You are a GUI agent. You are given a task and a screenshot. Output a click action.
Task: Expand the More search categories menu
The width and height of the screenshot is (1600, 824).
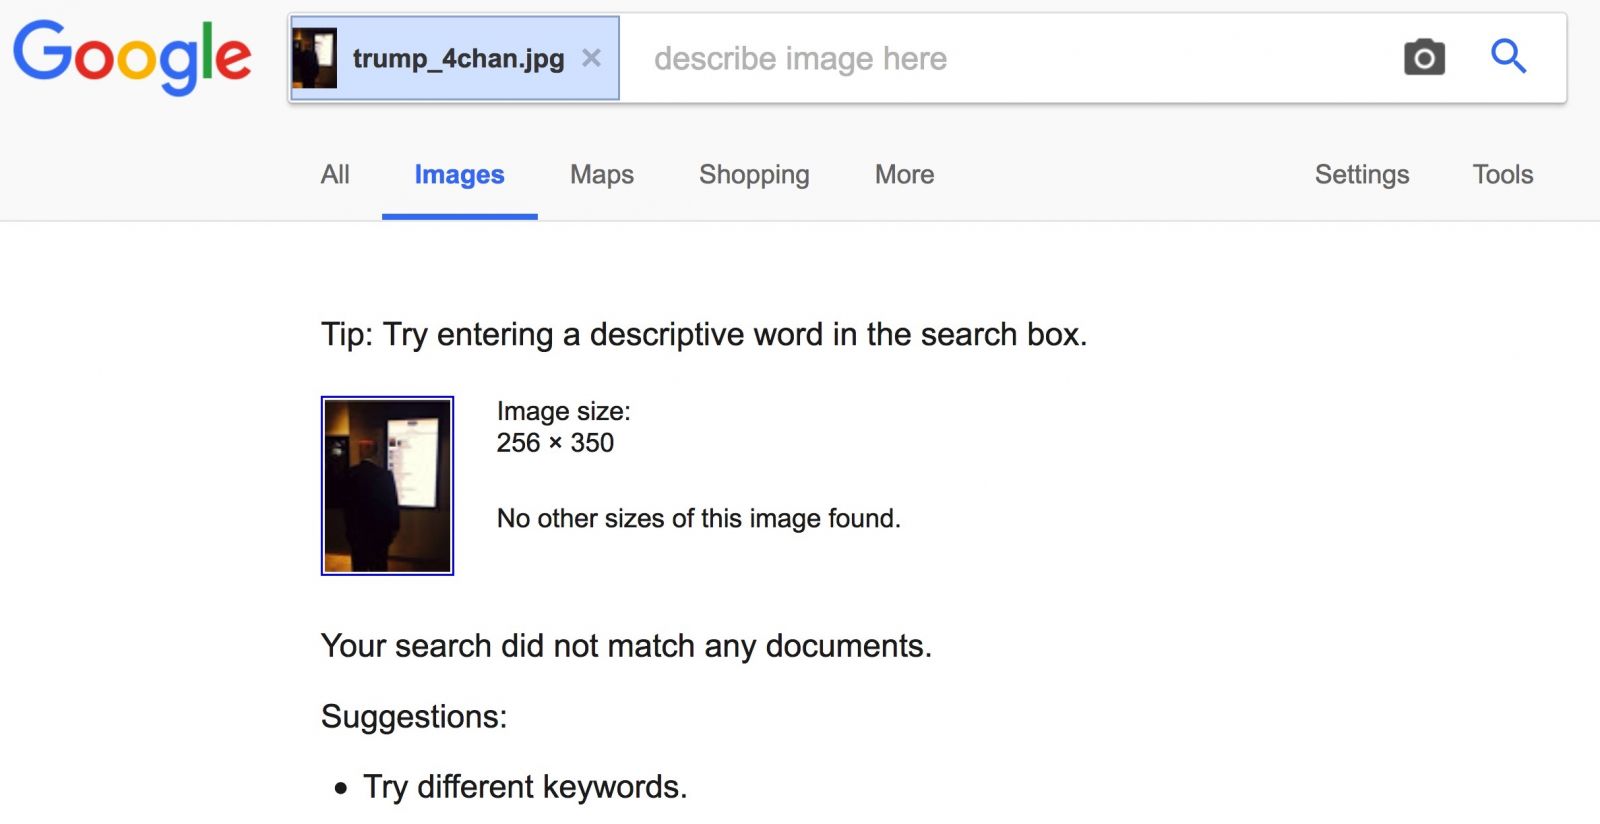904,174
